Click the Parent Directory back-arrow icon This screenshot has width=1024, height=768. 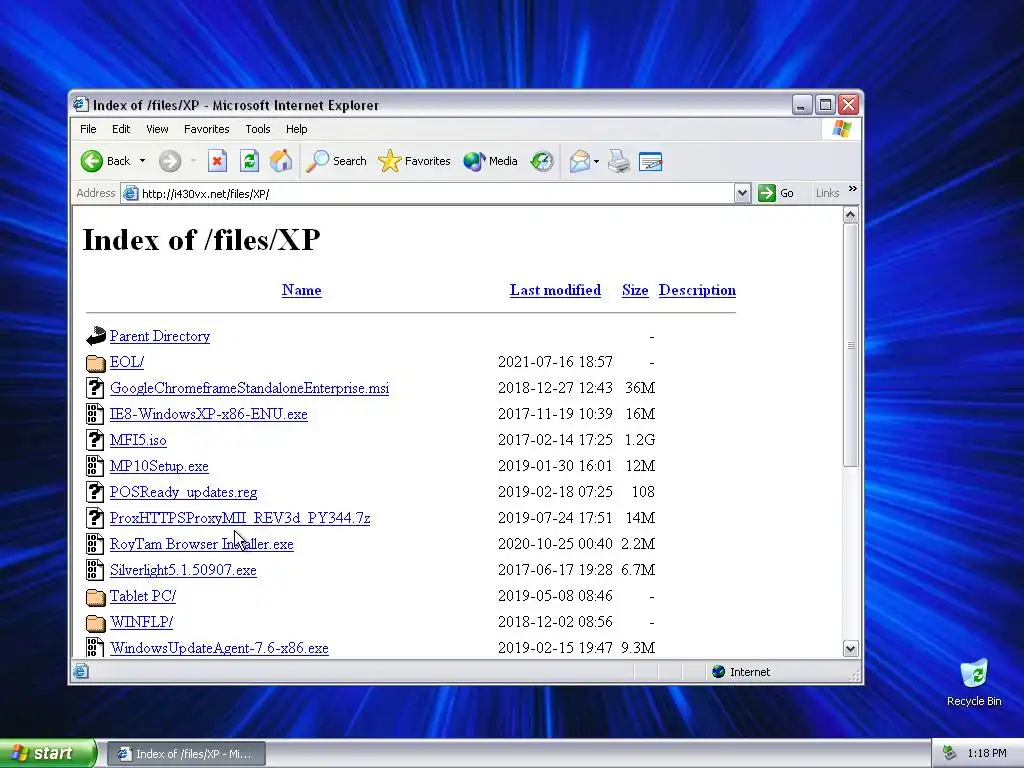(95, 336)
